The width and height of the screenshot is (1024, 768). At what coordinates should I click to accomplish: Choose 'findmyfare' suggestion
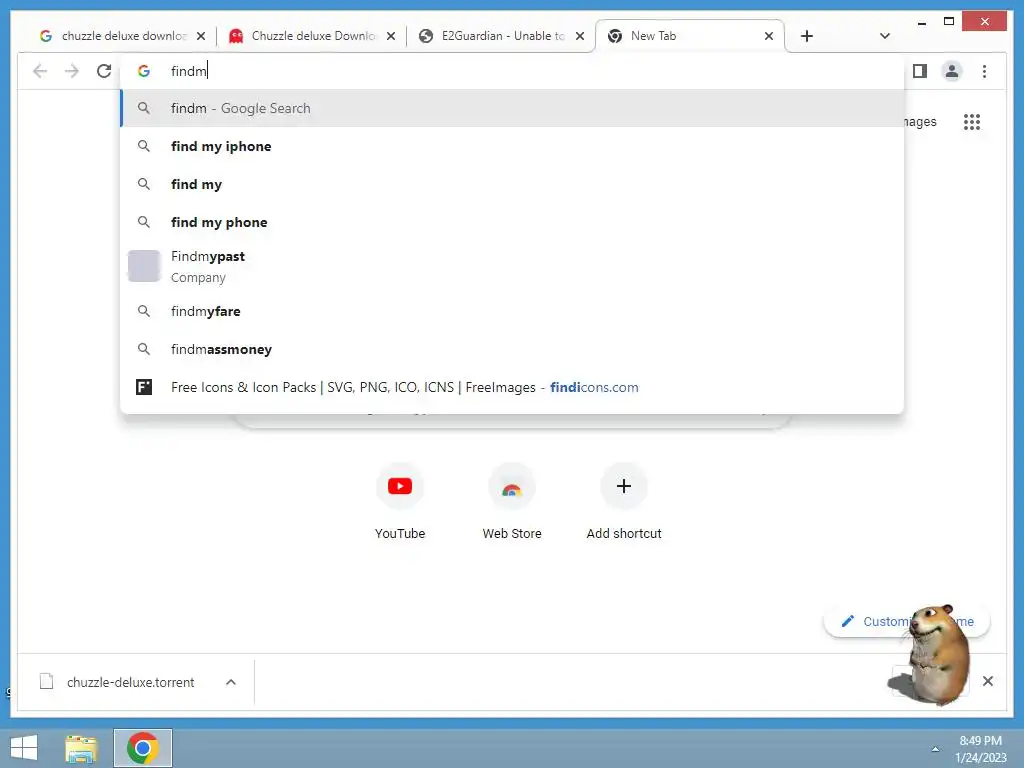click(513, 312)
